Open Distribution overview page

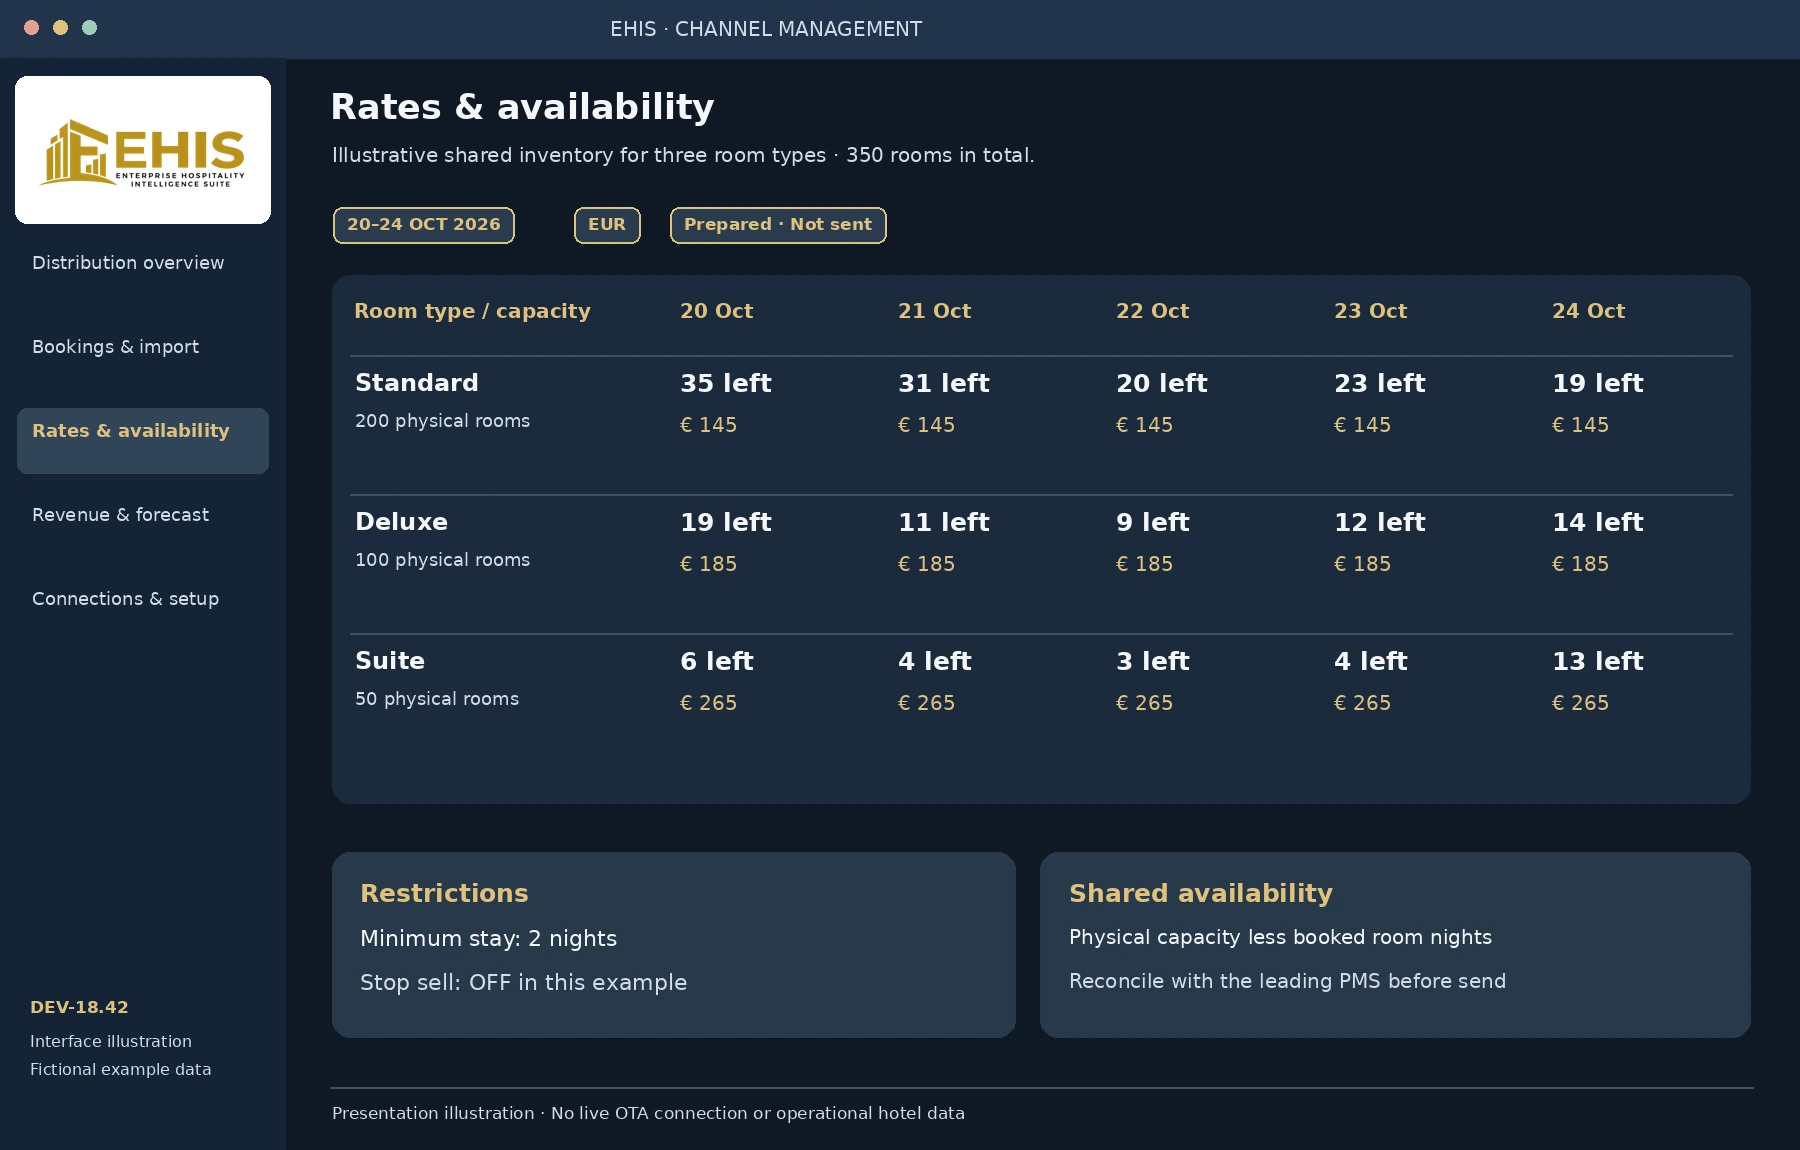(x=128, y=263)
